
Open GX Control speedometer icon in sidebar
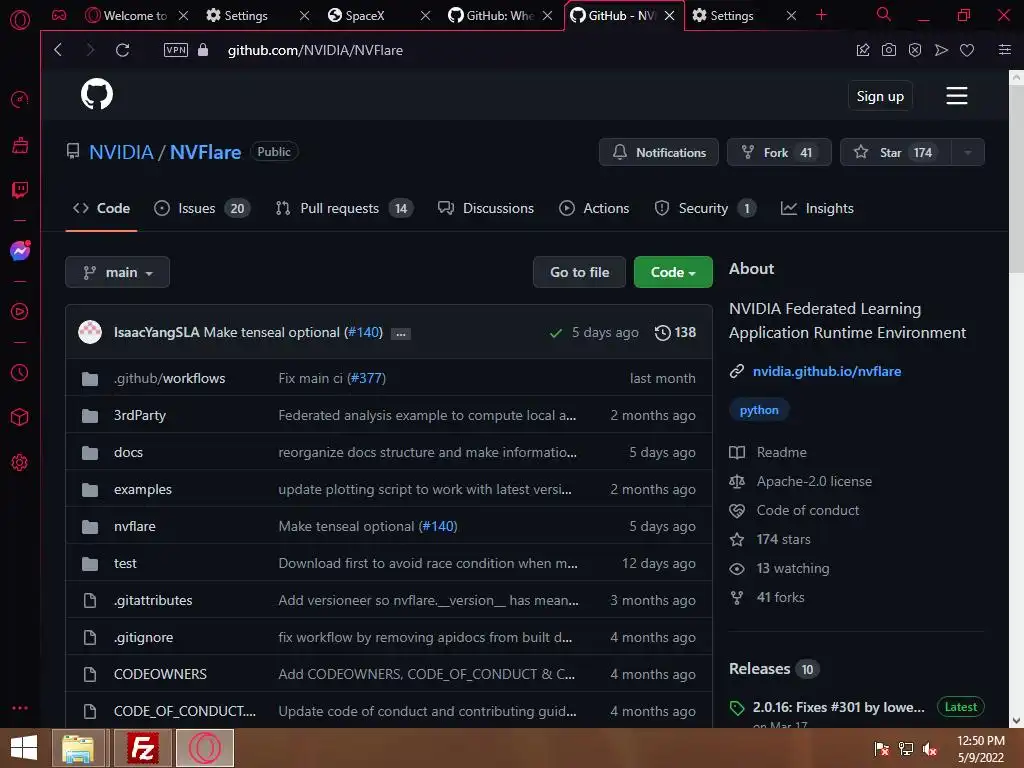click(20, 99)
